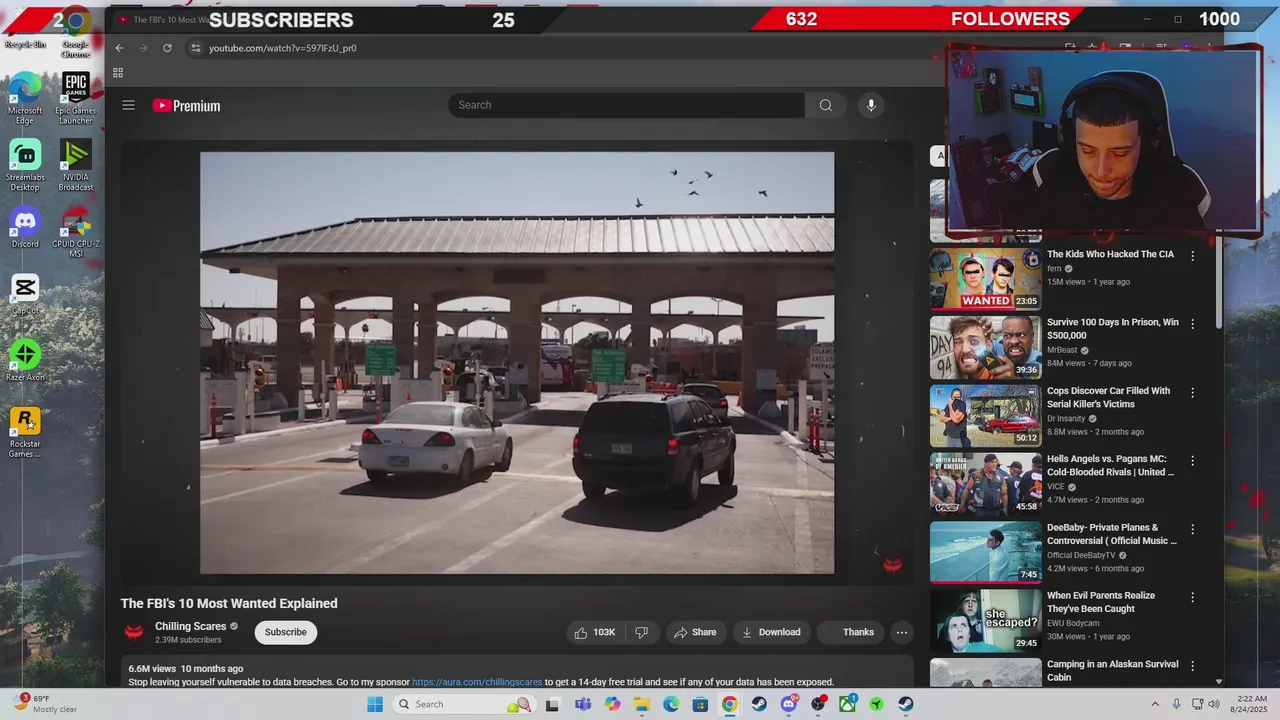Open the Windows Start menu

[x=375, y=704]
